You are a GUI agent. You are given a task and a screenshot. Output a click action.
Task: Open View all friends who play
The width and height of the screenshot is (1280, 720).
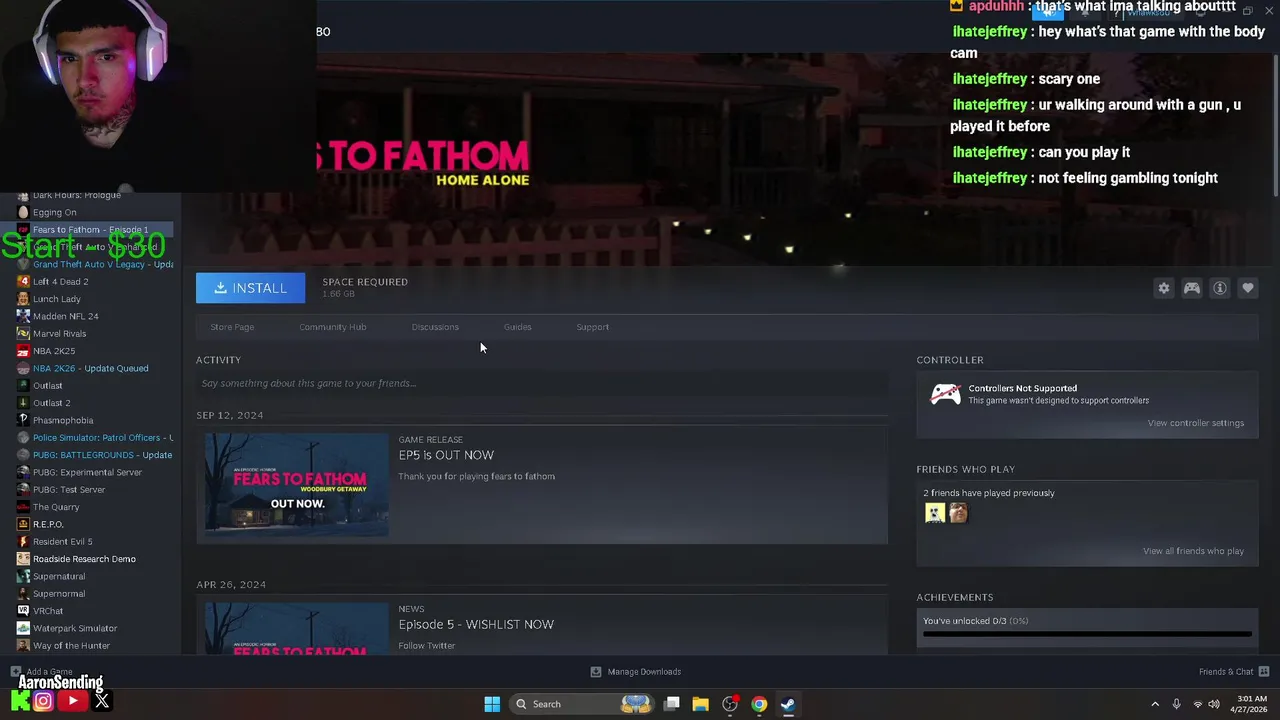pyautogui.click(x=1193, y=551)
